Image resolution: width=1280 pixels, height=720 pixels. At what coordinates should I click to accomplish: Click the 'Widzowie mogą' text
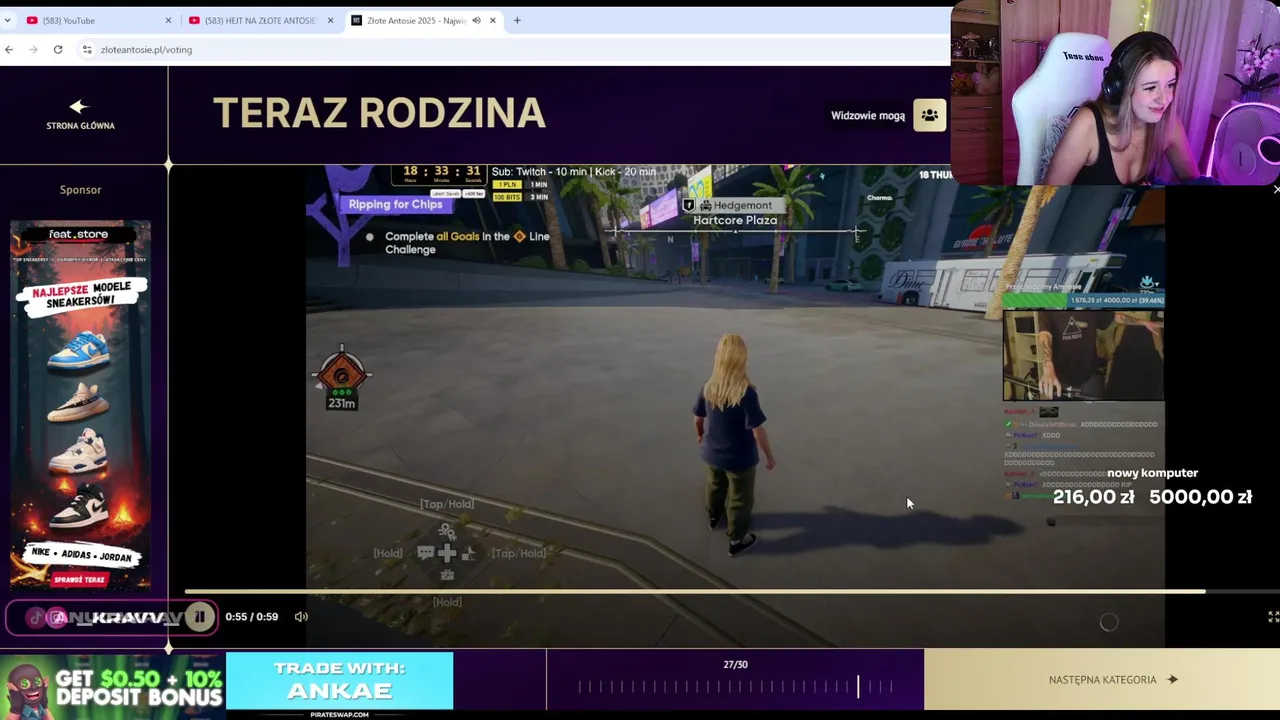point(868,115)
